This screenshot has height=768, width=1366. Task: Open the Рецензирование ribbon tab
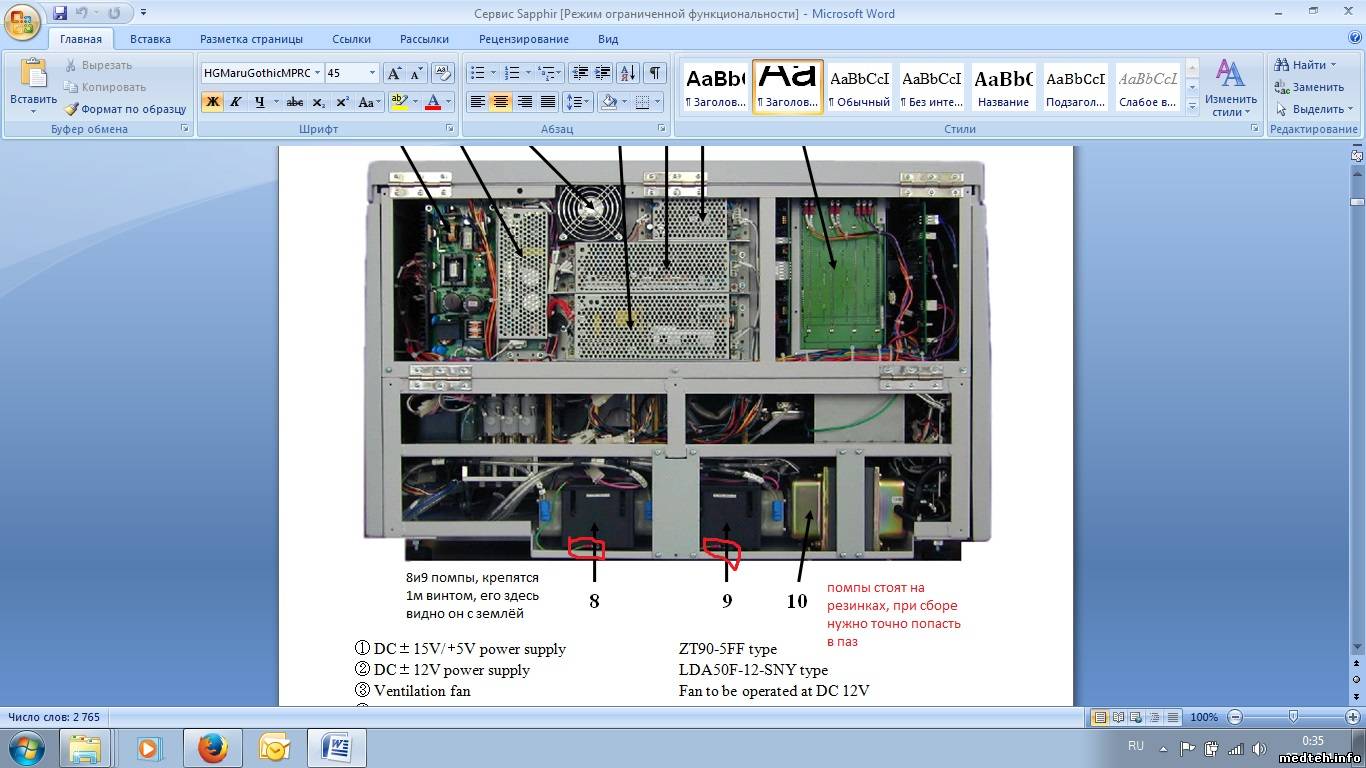(x=523, y=39)
